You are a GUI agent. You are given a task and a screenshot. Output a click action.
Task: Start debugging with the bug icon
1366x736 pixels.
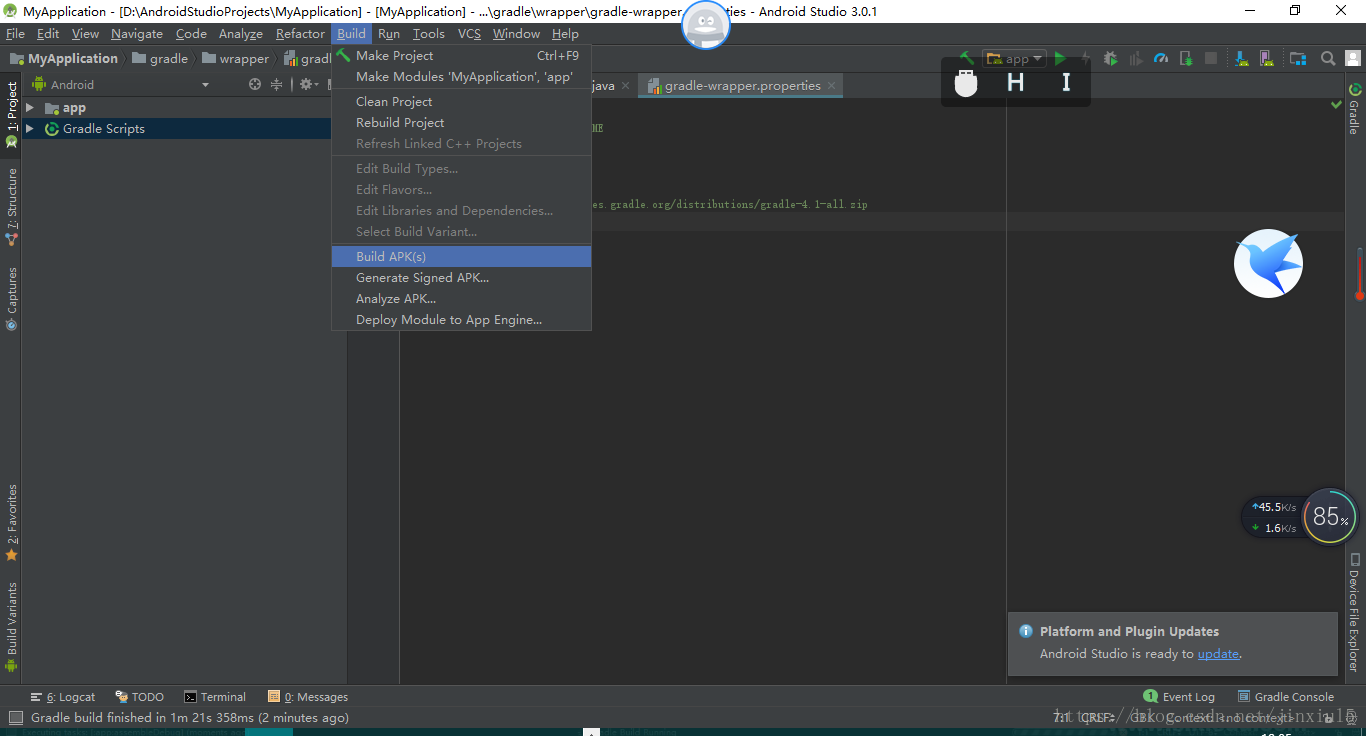pyautogui.click(x=1110, y=59)
